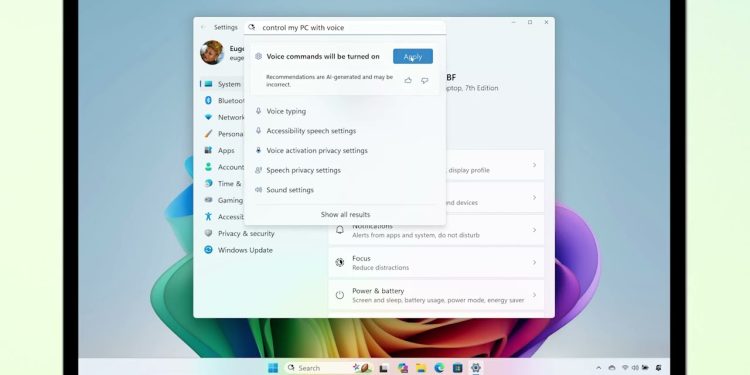Click the volume icon in system tray
750x375 pixels.
coord(635,368)
